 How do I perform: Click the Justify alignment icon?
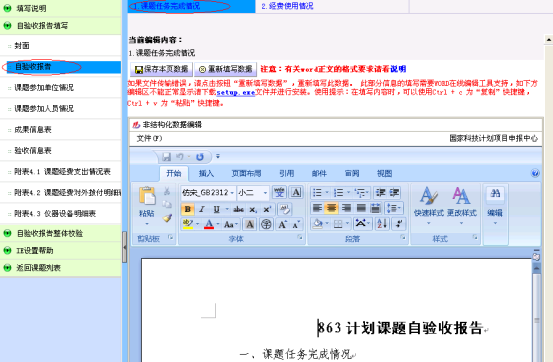[361, 208]
